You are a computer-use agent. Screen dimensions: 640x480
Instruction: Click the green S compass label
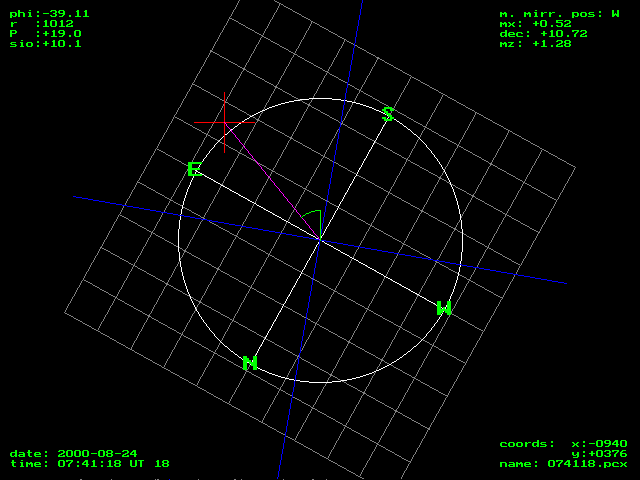(x=388, y=114)
